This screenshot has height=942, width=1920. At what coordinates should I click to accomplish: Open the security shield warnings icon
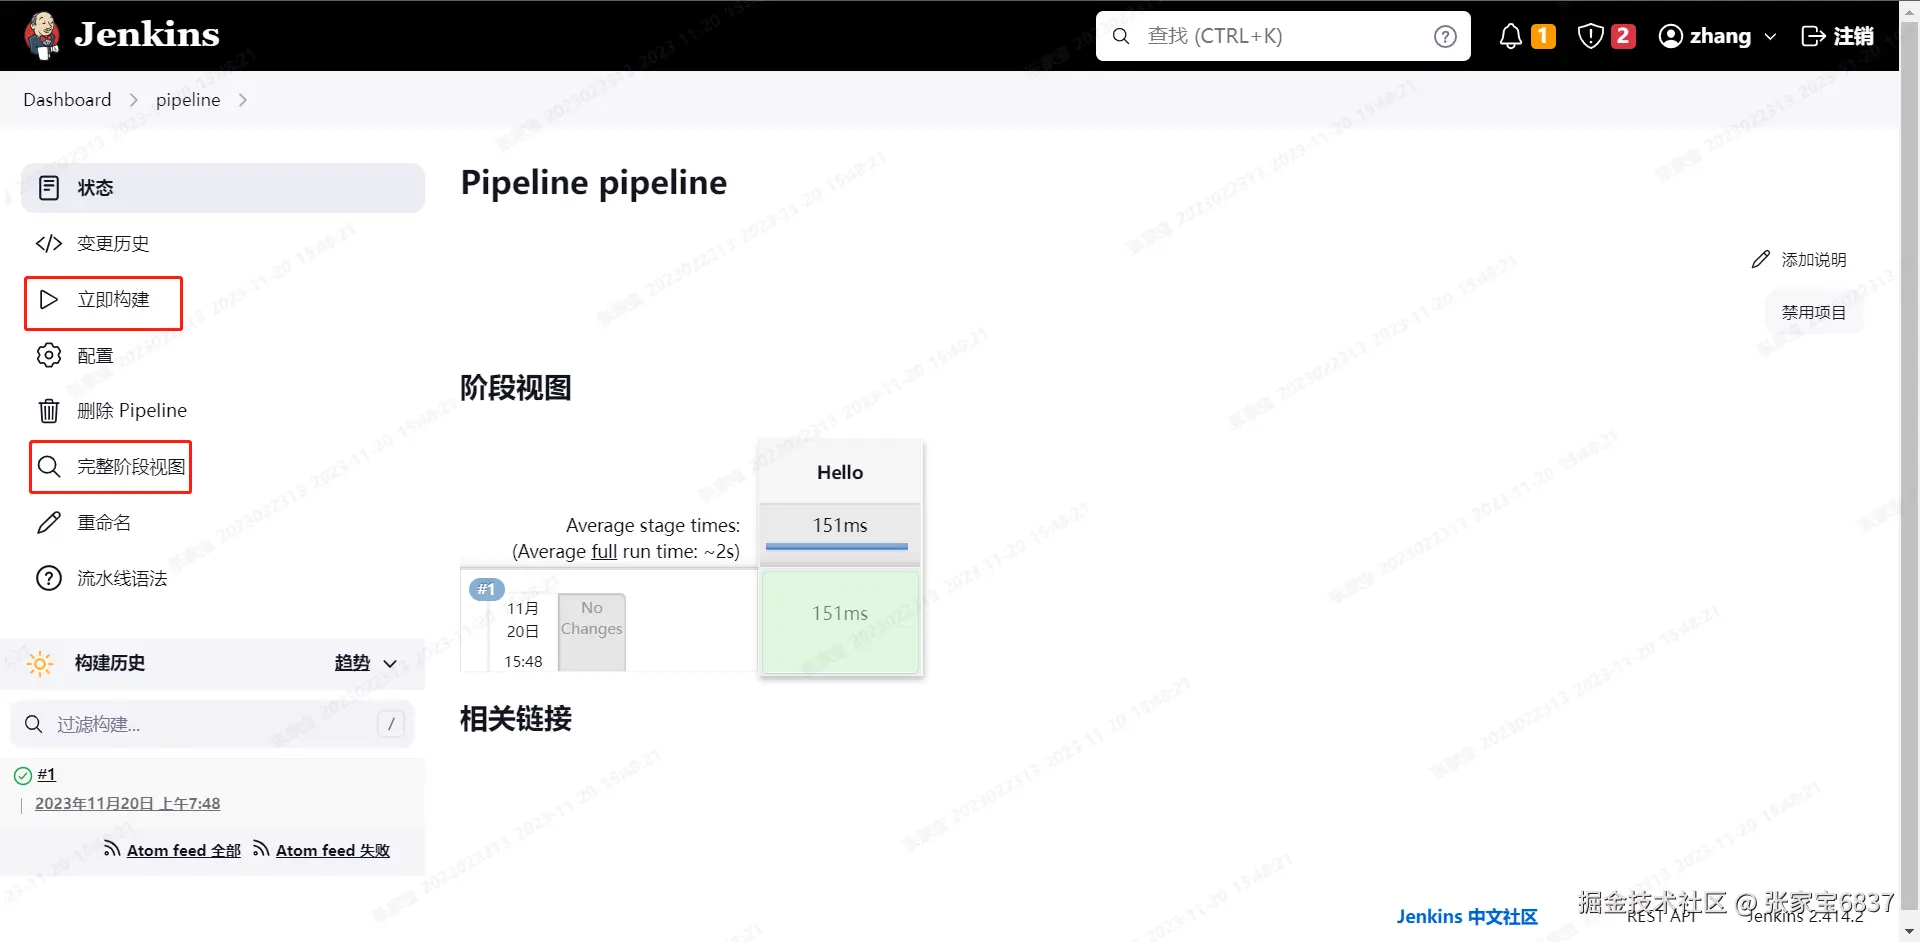(x=1590, y=36)
